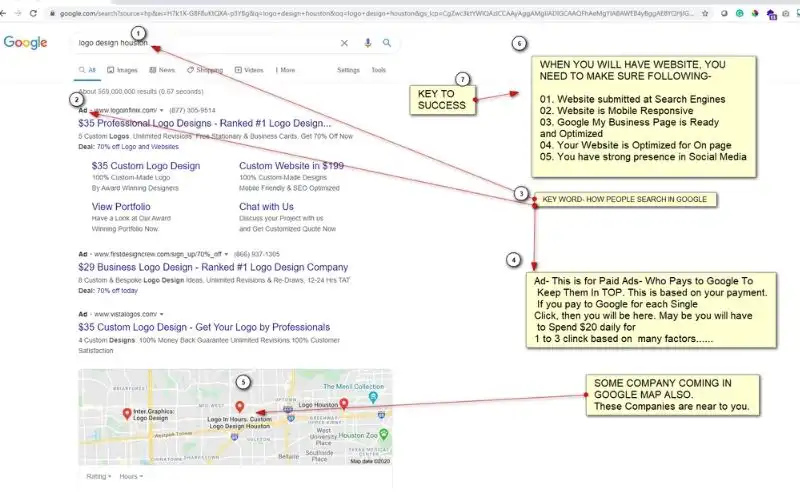
Task: Clear the search box with X icon
Action: click(x=344, y=43)
